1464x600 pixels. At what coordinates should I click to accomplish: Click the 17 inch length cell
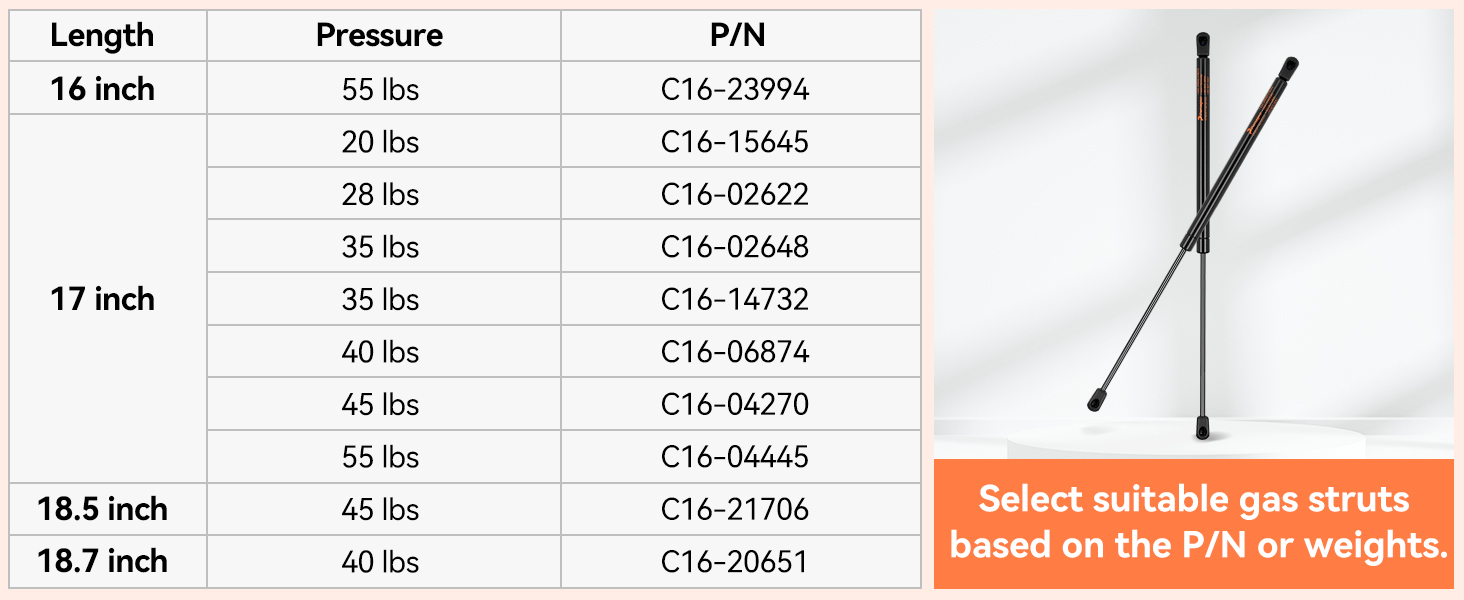102,299
